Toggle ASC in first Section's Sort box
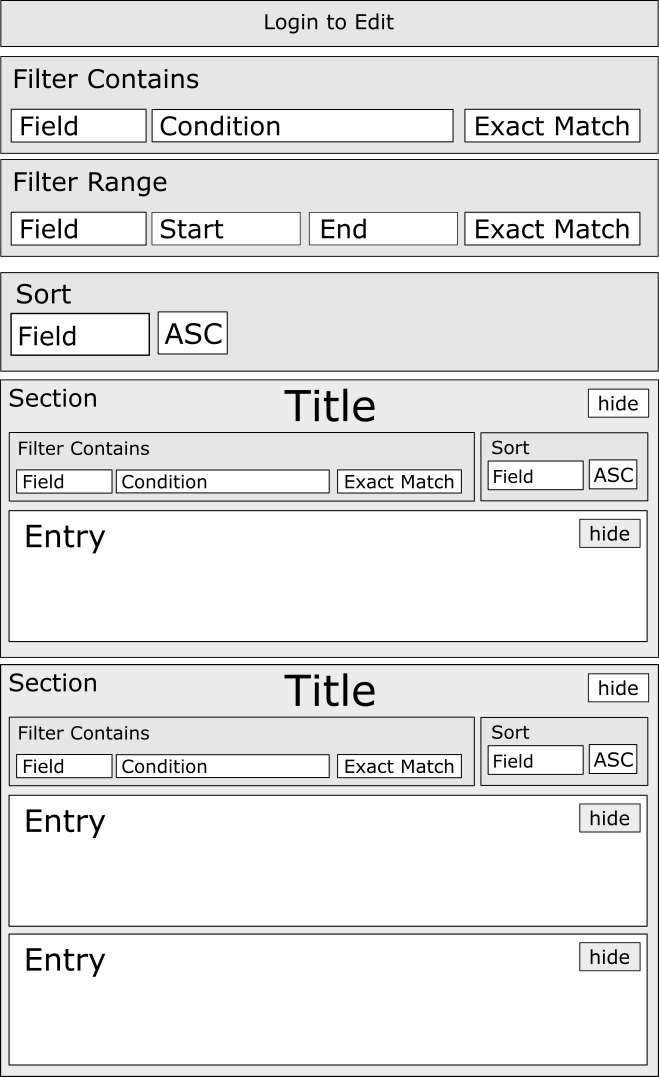Viewport: 659px width, 1077px height. click(613, 474)
